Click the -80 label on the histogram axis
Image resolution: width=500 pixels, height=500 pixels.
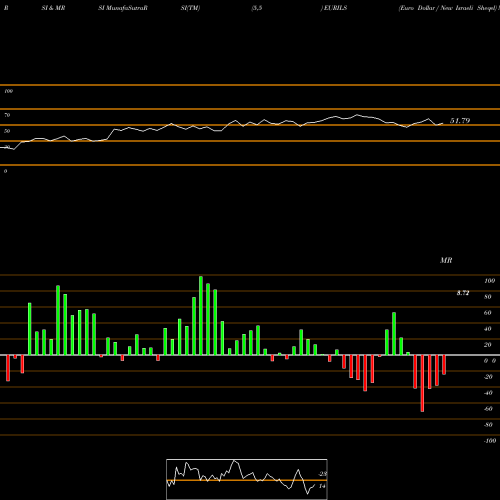[x=488, y=425]
